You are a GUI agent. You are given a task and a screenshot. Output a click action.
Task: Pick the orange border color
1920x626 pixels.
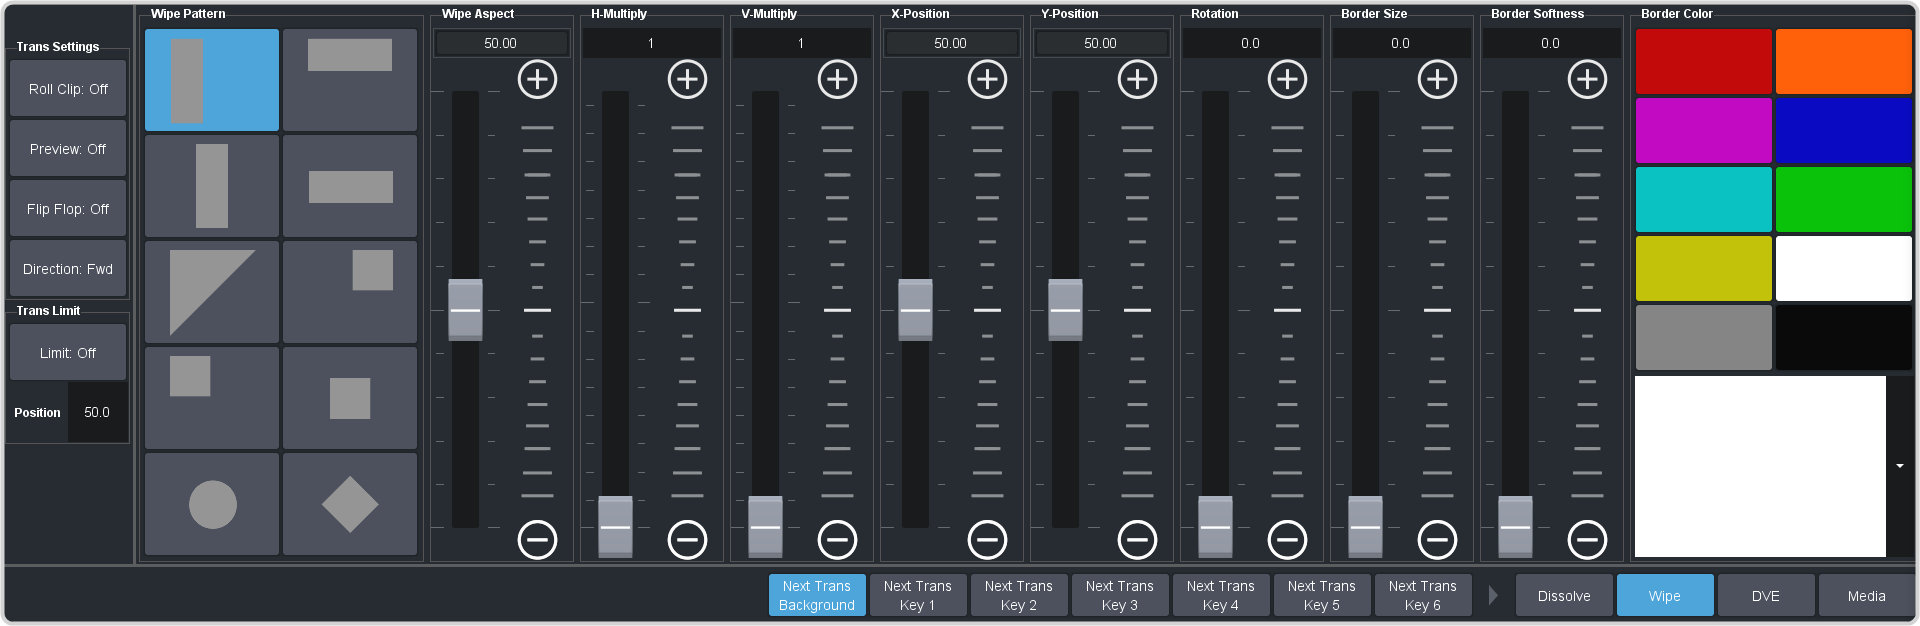pos(1844,61)
